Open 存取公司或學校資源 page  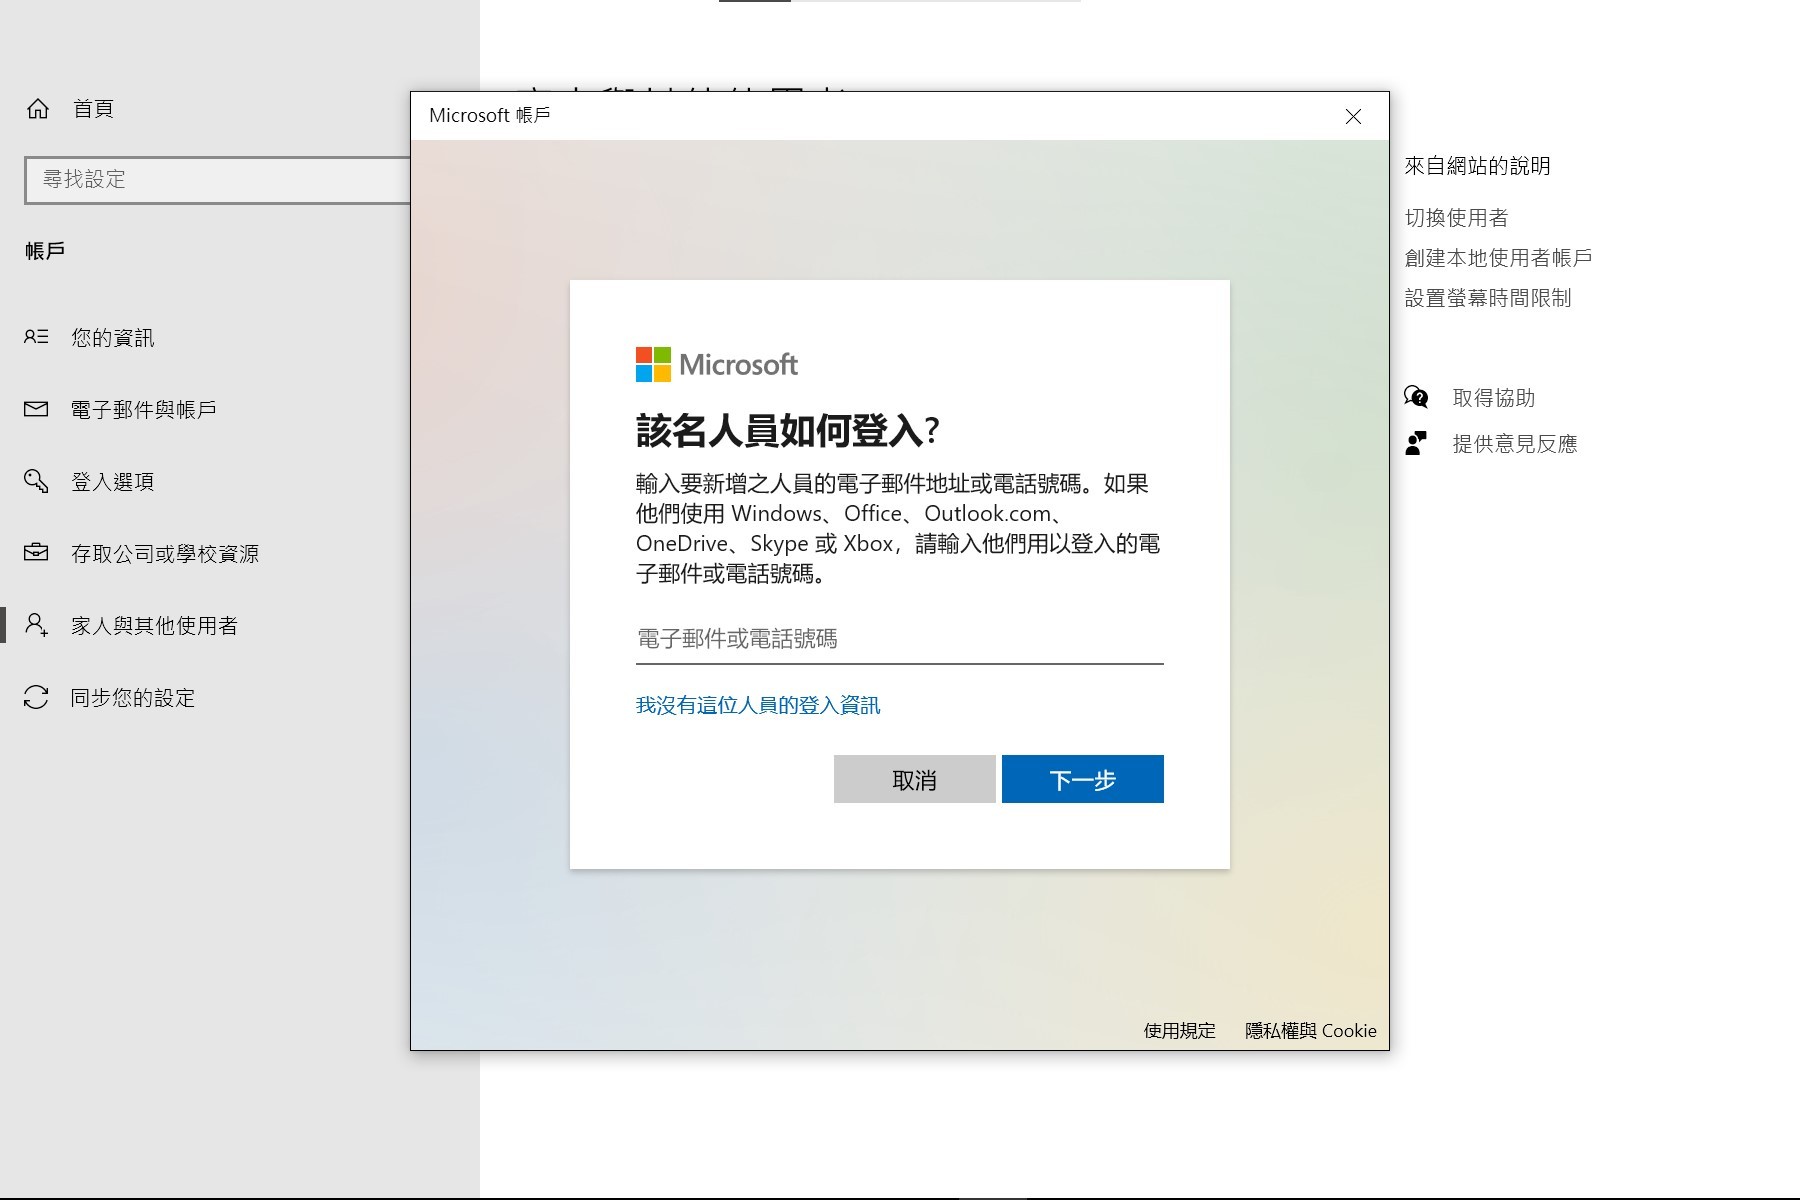point(165,554)
